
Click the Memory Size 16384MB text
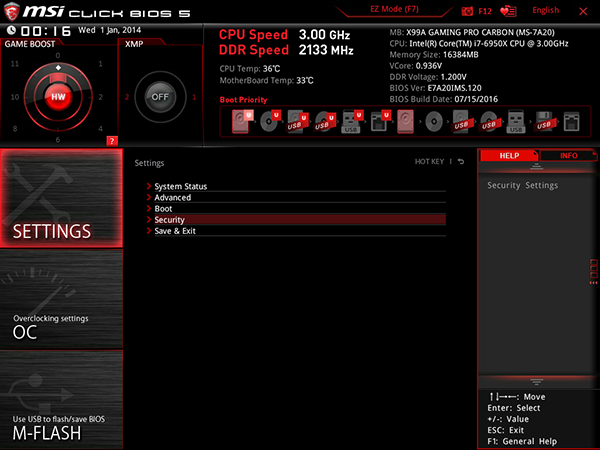click(434, 55)
